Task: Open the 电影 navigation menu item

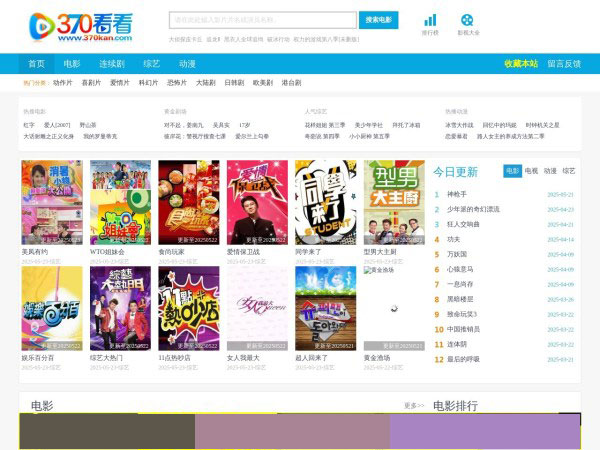Action: click(72, 63)
